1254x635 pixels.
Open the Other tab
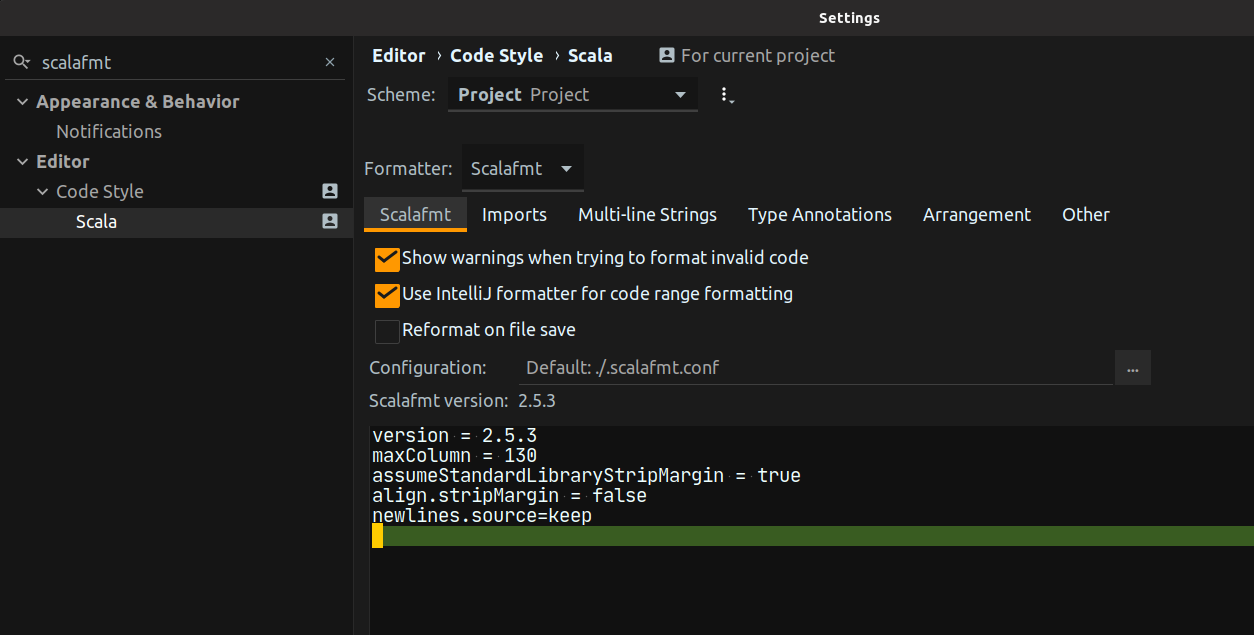1086,215
